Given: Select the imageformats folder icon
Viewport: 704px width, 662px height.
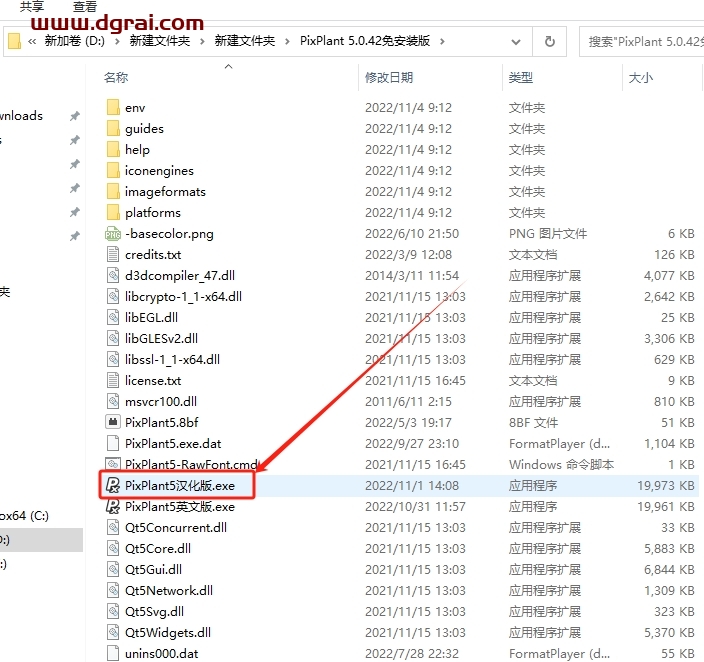Looking at the screenshot, I should click(x=113, y=192).
